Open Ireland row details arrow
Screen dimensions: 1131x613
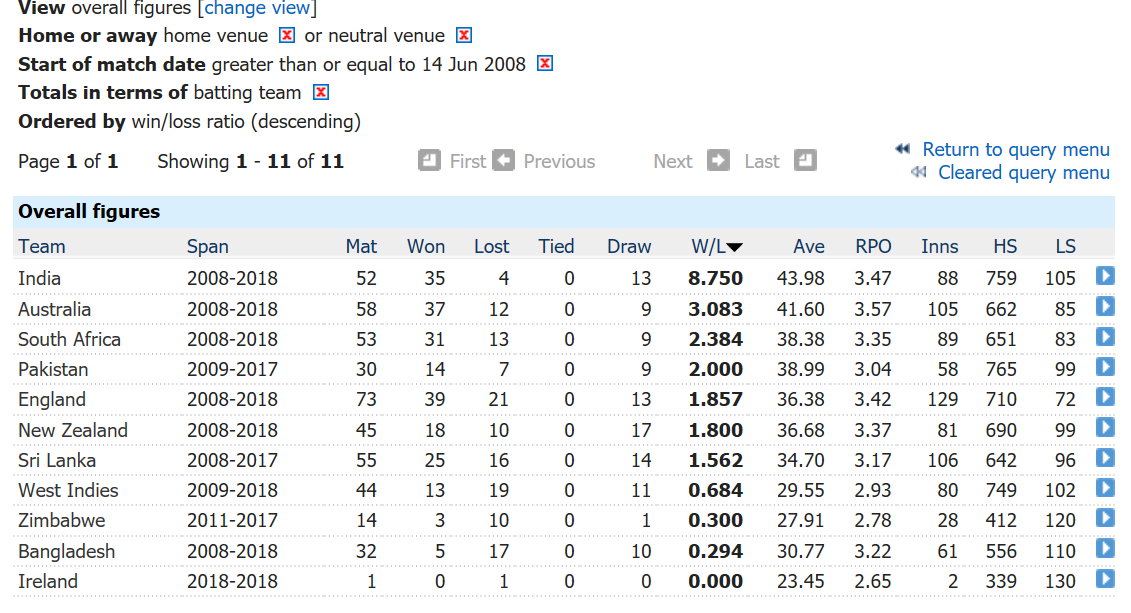(x=1105, y=579)
